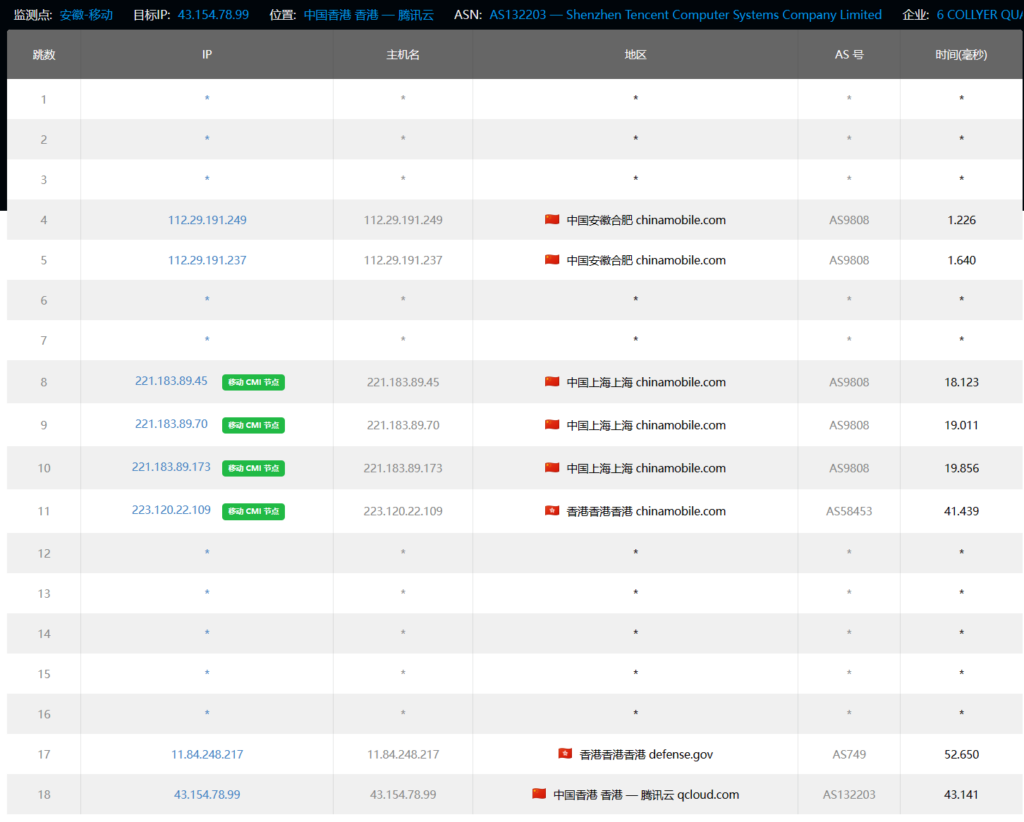Click the 时间(毫秒) column header

(x=961, y=55)
